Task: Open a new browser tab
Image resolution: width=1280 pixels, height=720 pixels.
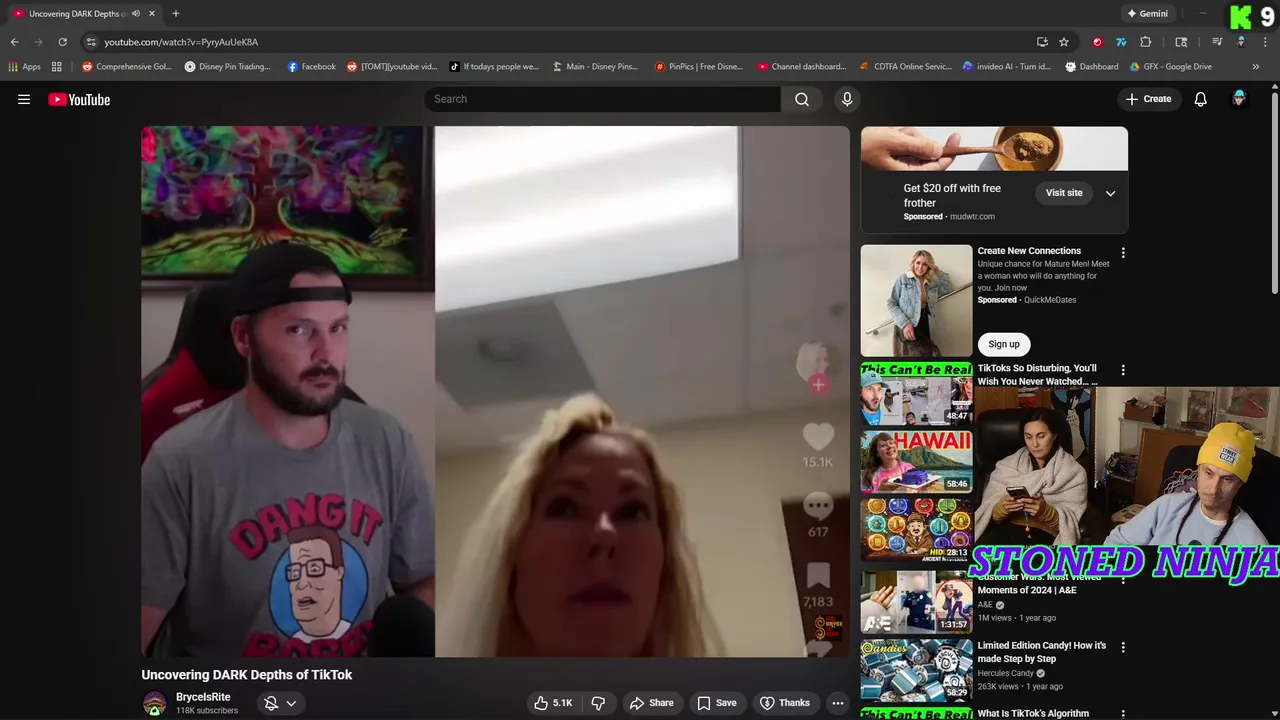Action: 175,14
